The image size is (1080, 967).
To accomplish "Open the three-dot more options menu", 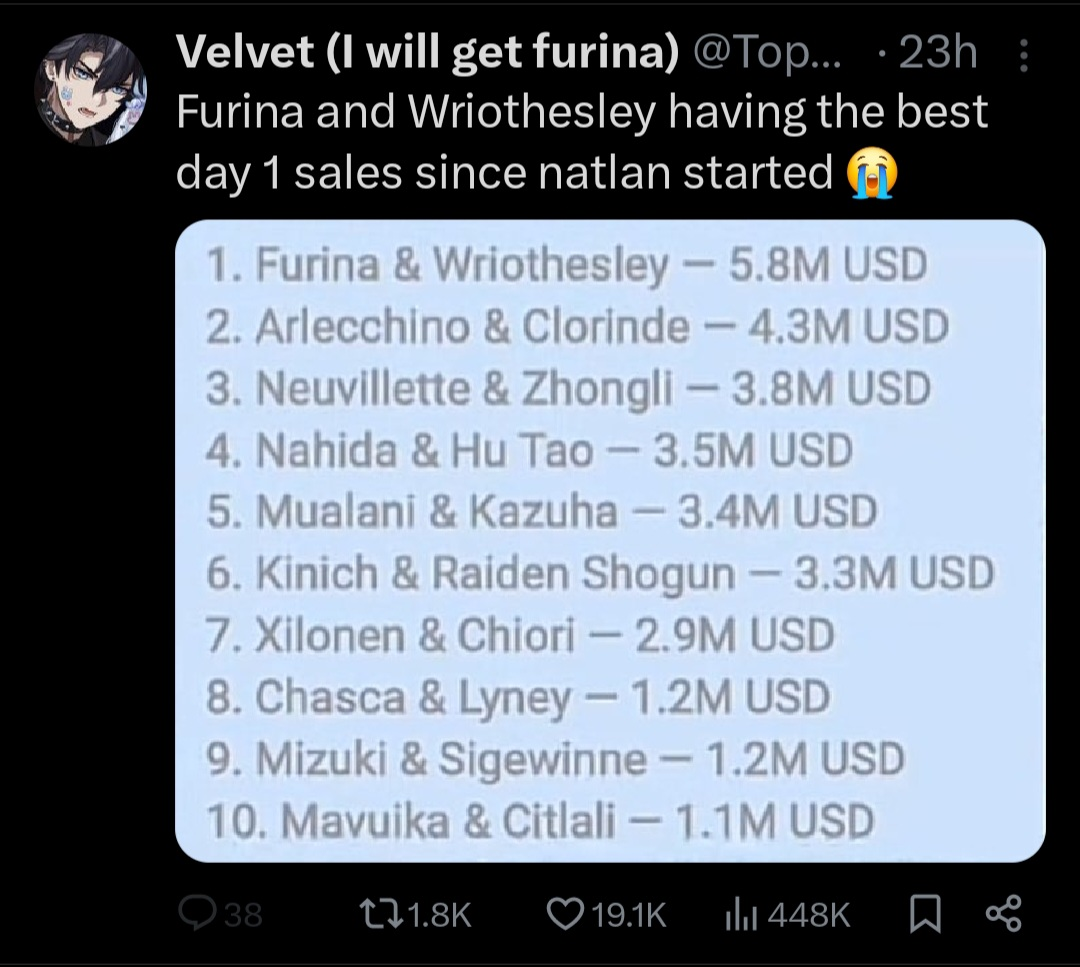I will click(1023, 57).
